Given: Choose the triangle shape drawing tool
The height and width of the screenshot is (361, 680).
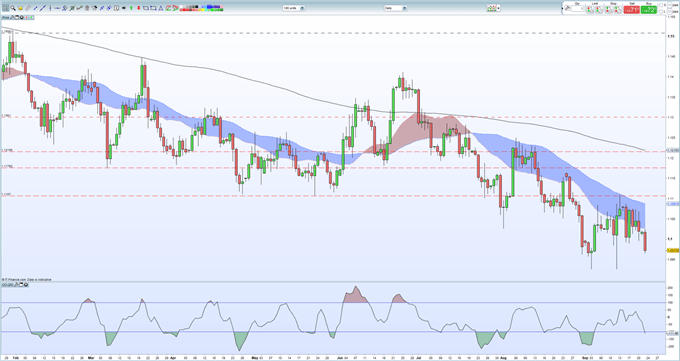Looking at the screenshot, I should click(x=160, y=8).
